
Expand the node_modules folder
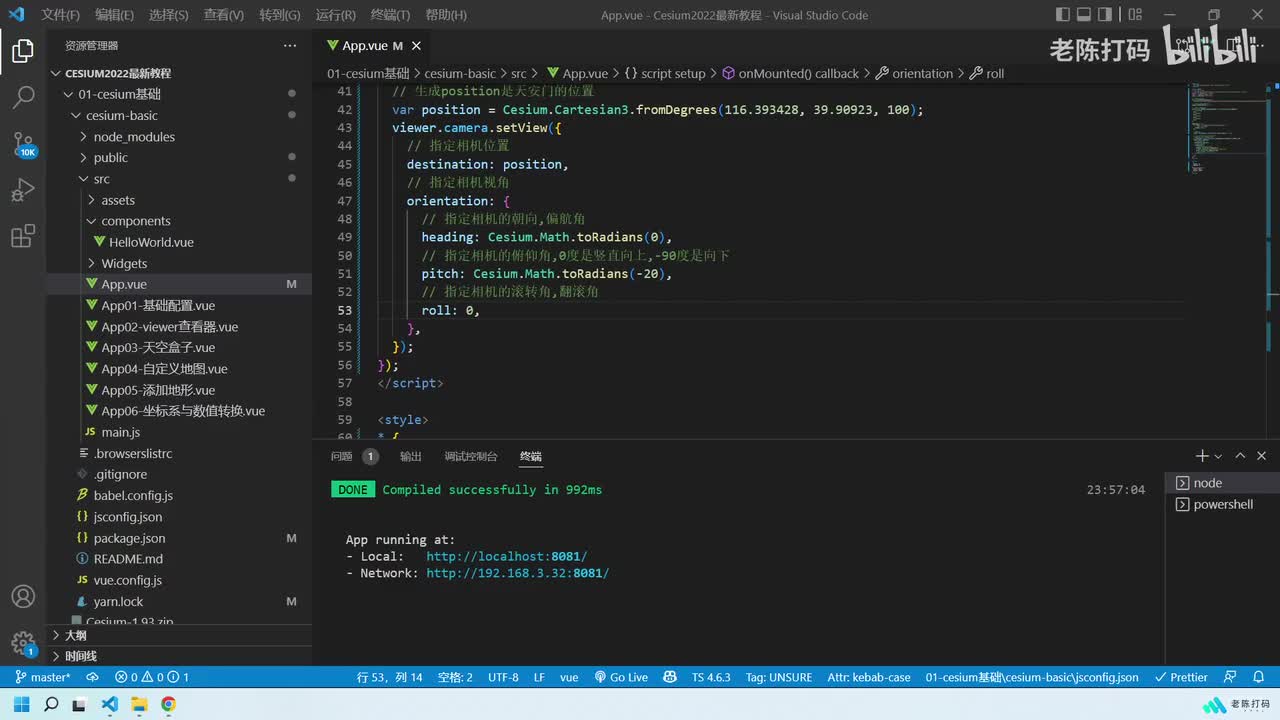pyautogui.click(x=134, y=137)
